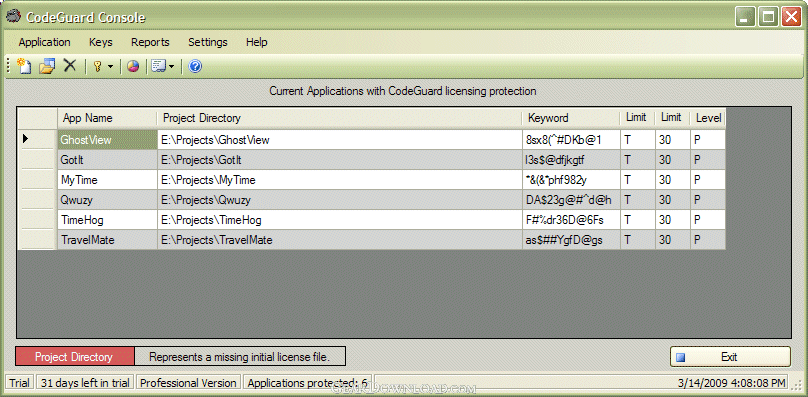This screenshot has height=397, width=808.
Task: Click the missing initial license file legend text
Action: coord(240,357)
